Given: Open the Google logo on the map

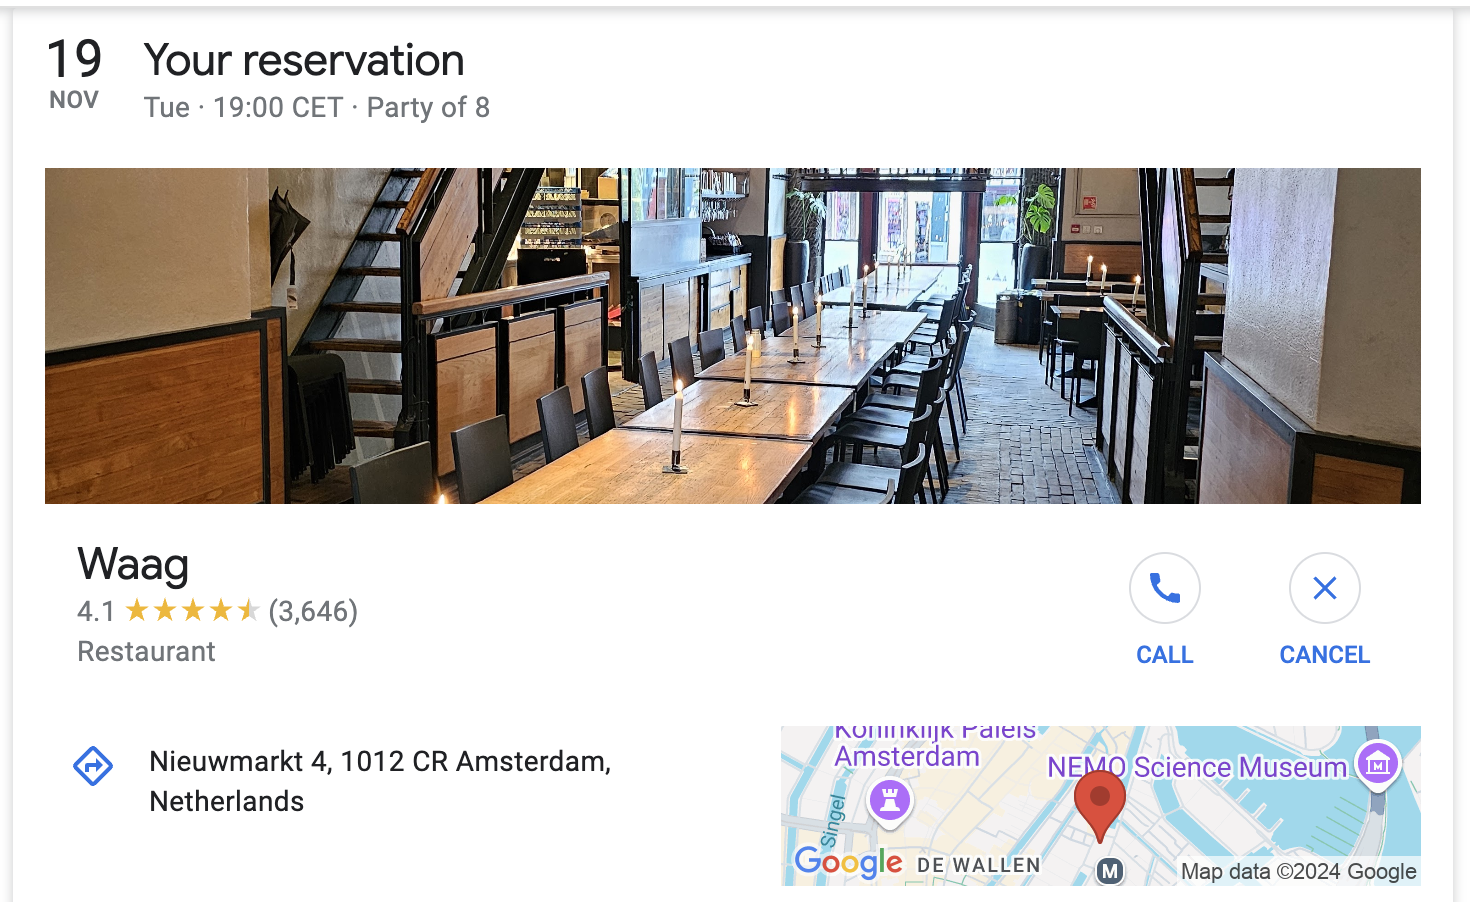Looking at the screenshot, I should [848, 862].
